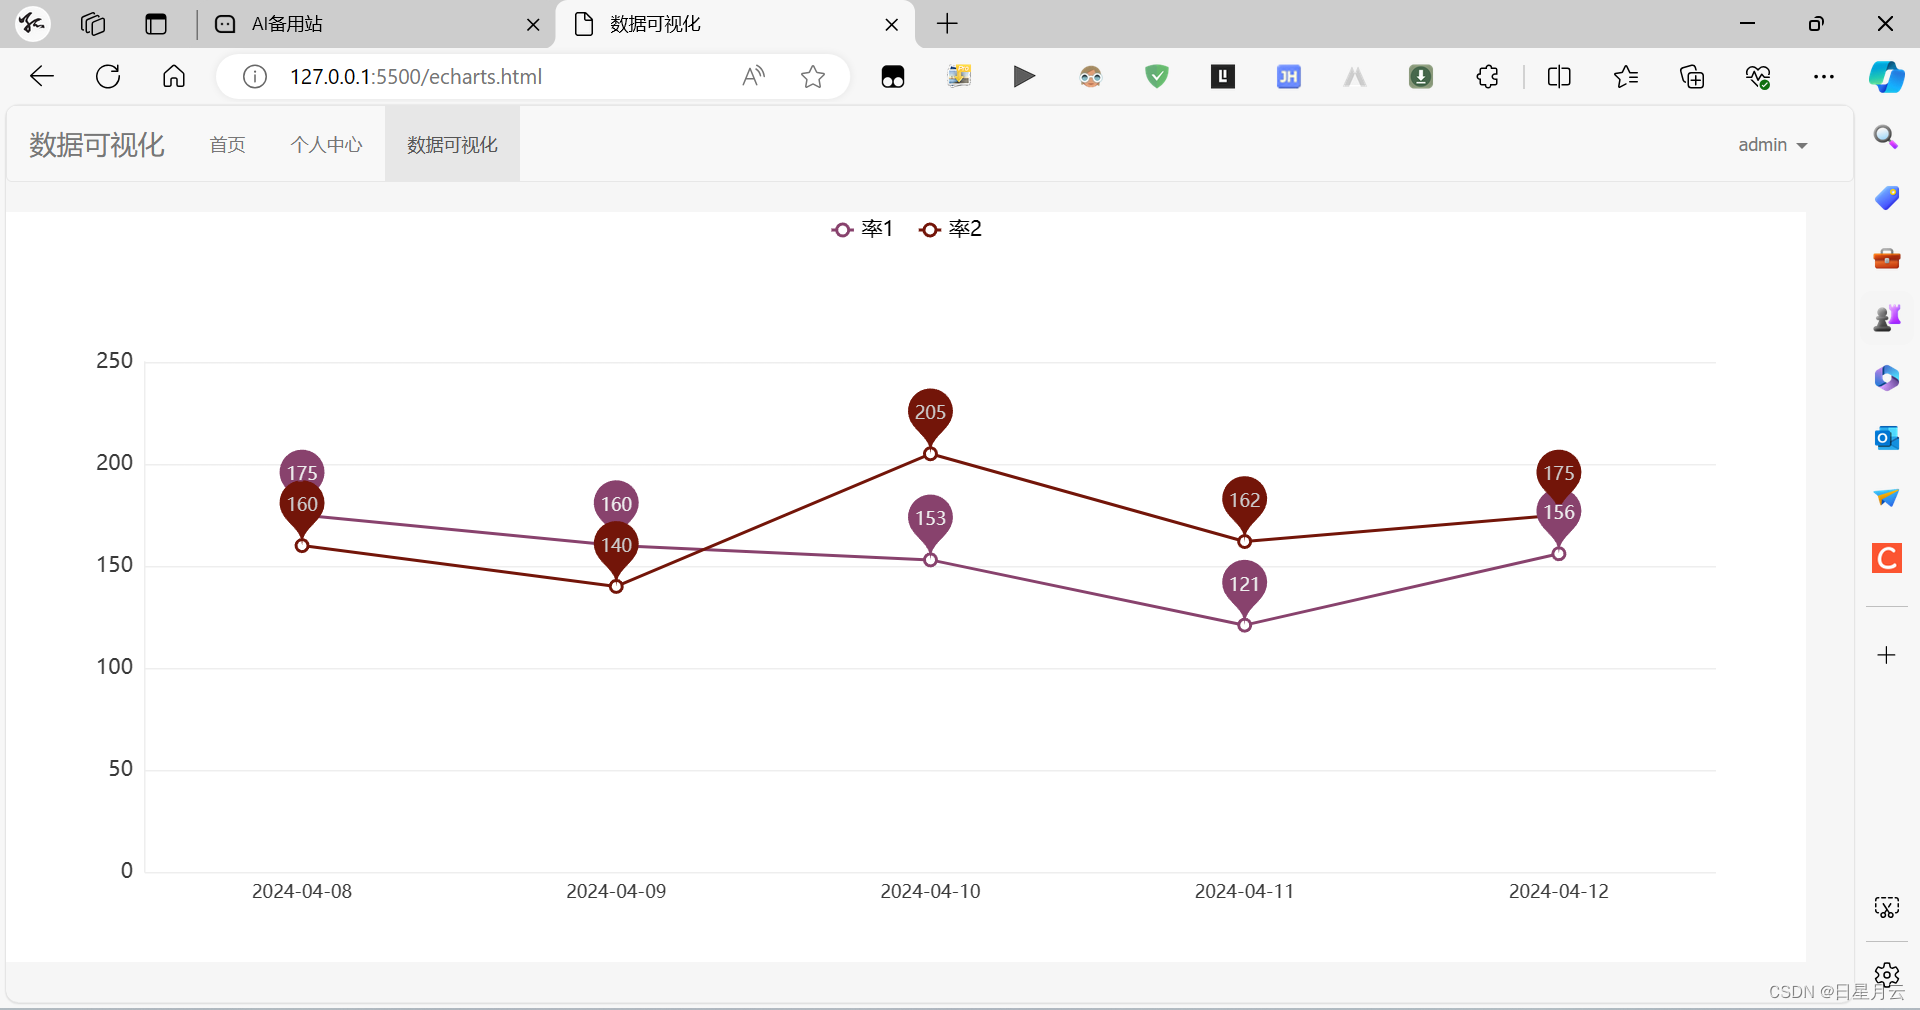Click the 2024-04-10 axis label
This screenshot has height=1010, width=1920.
coord(930,891)
